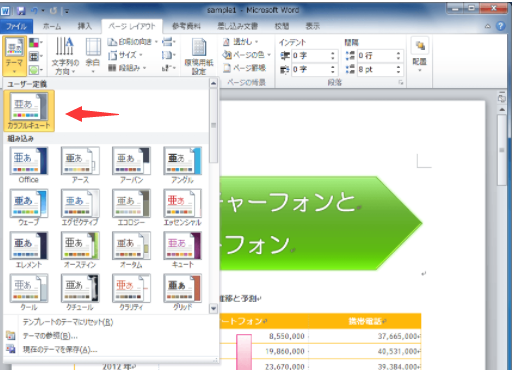514x373 pixels.
Task: Click the Redo icon in quick access toolbar
Action: click(53, 11)
